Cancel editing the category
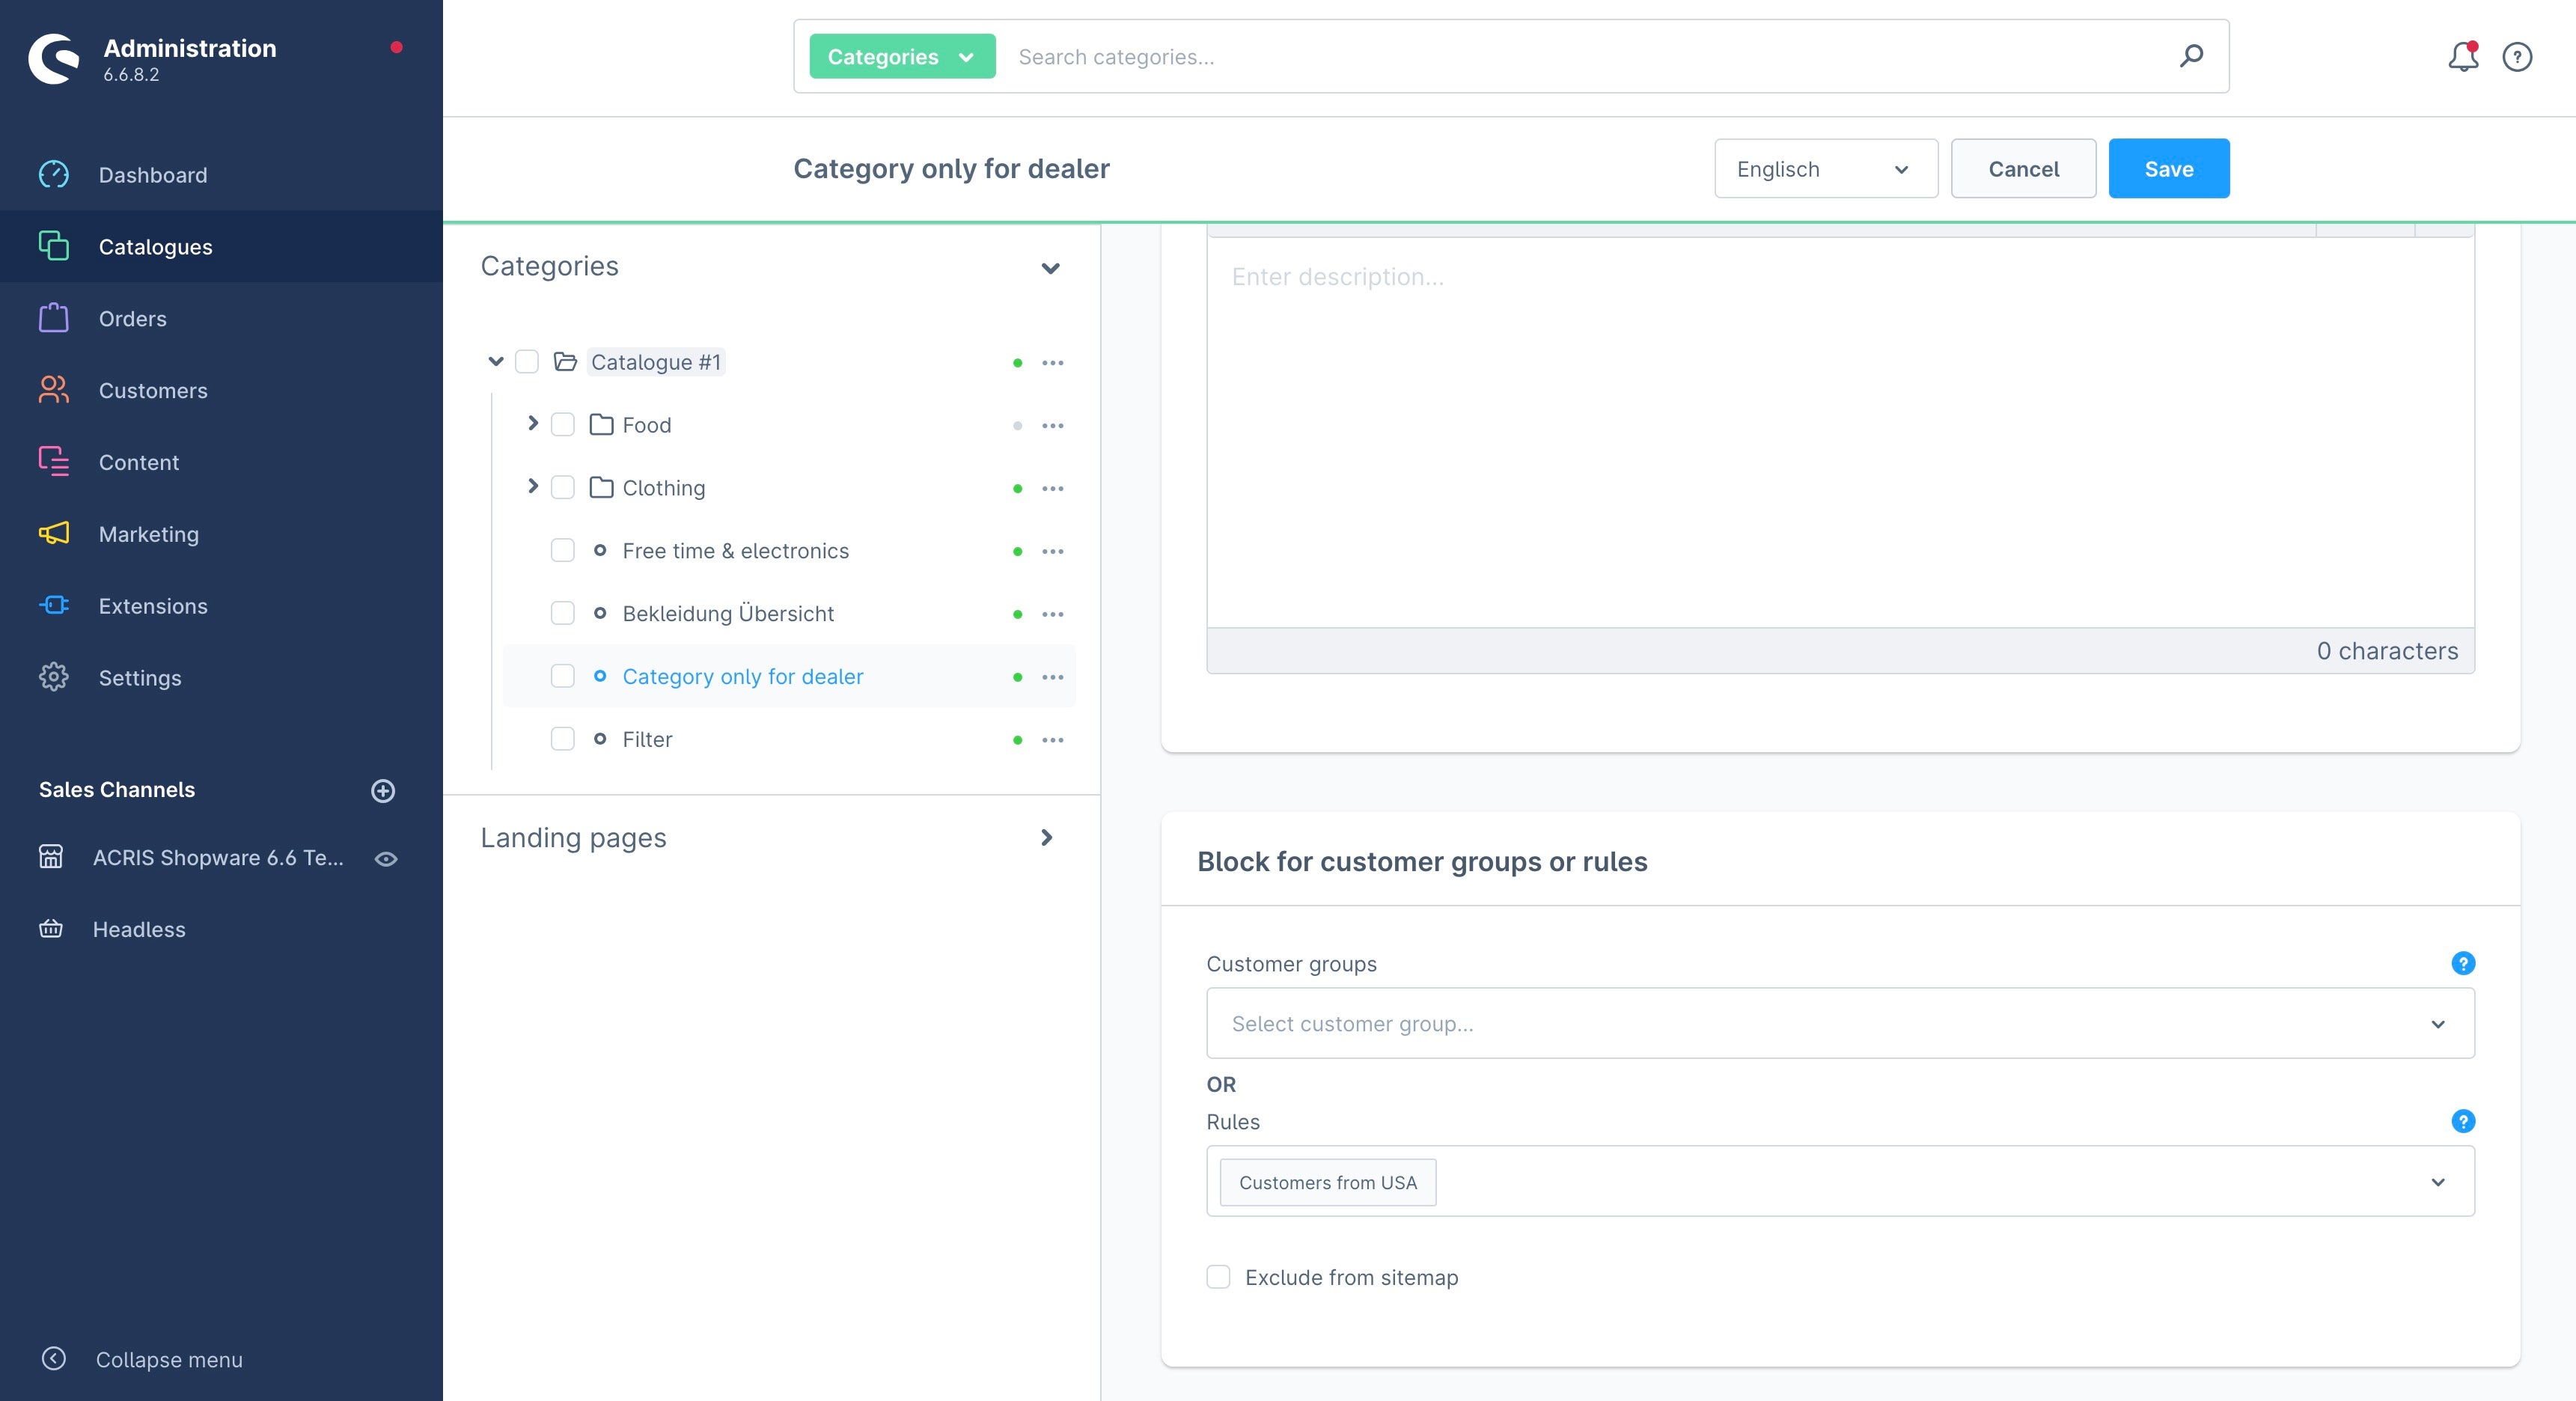This screenshot has width=2576, height=1401. click(x=2023, y=169)
